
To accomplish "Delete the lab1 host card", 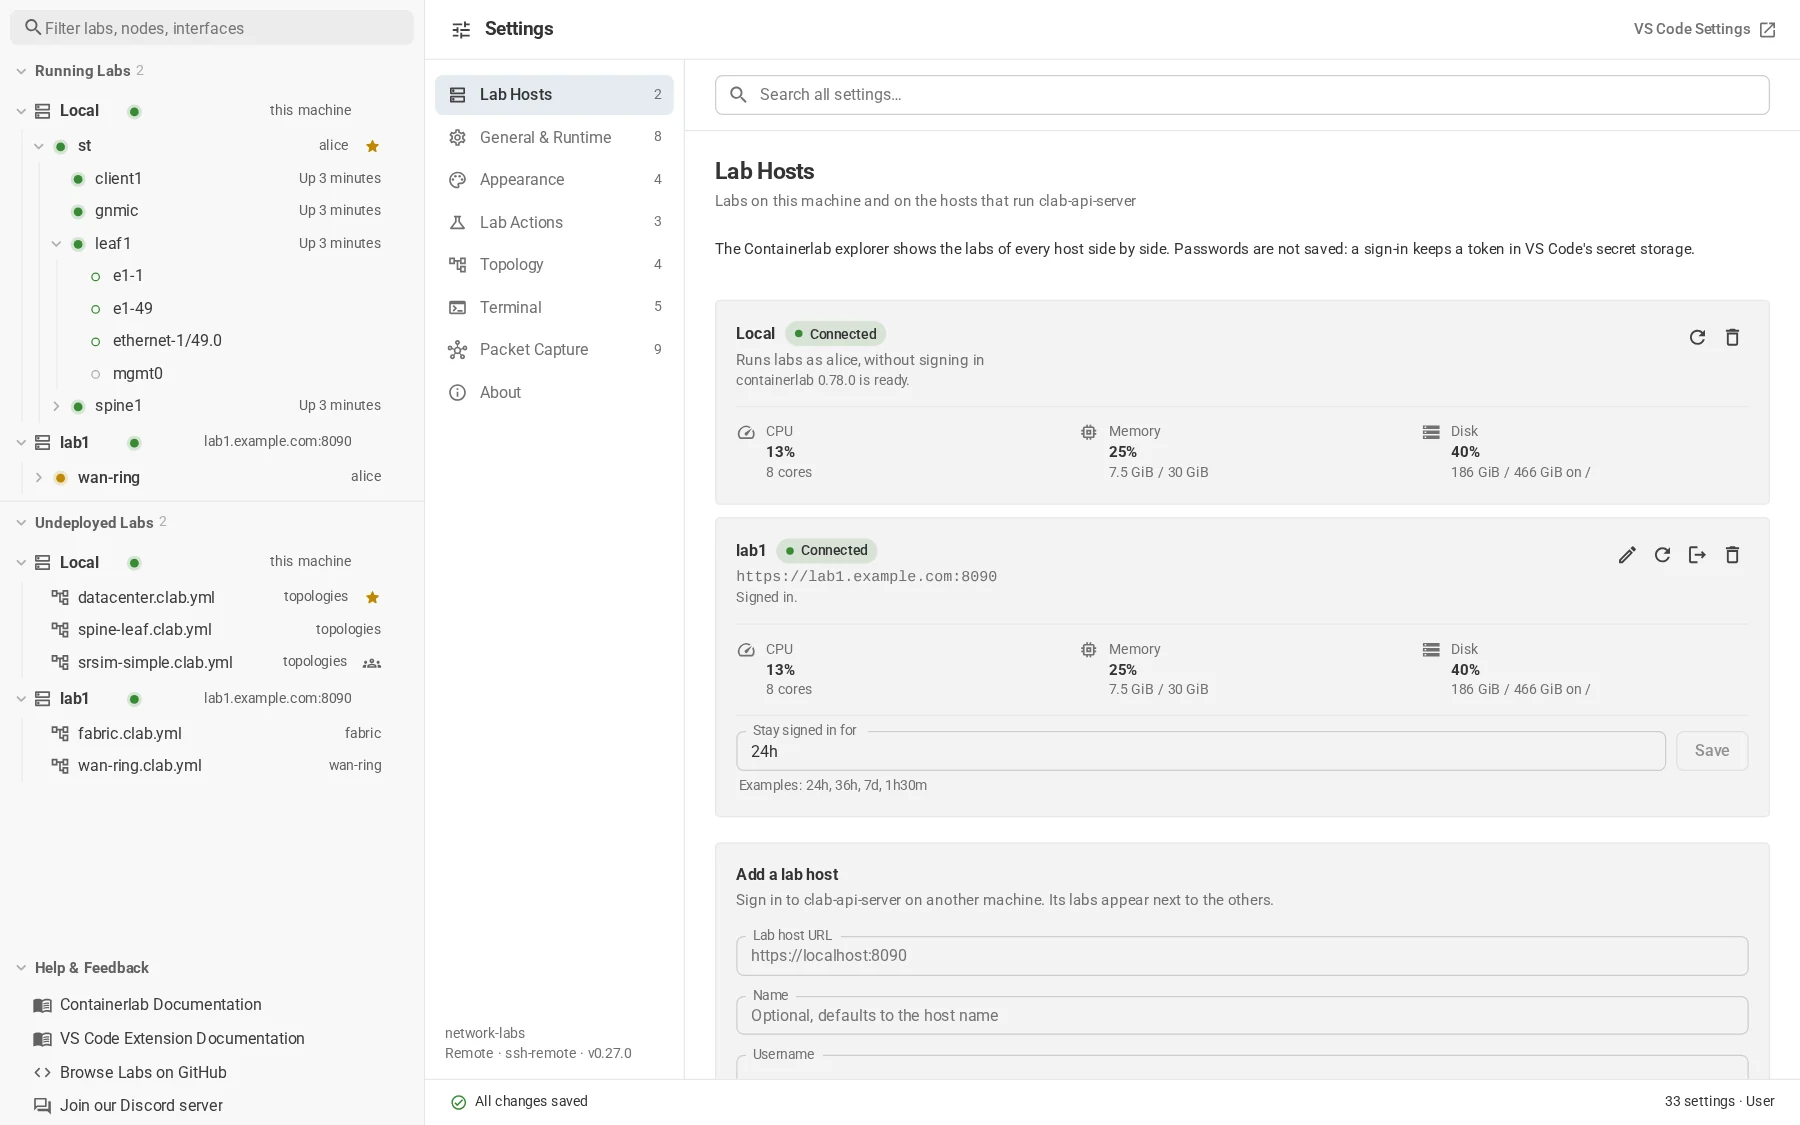I will [1732, 555].
